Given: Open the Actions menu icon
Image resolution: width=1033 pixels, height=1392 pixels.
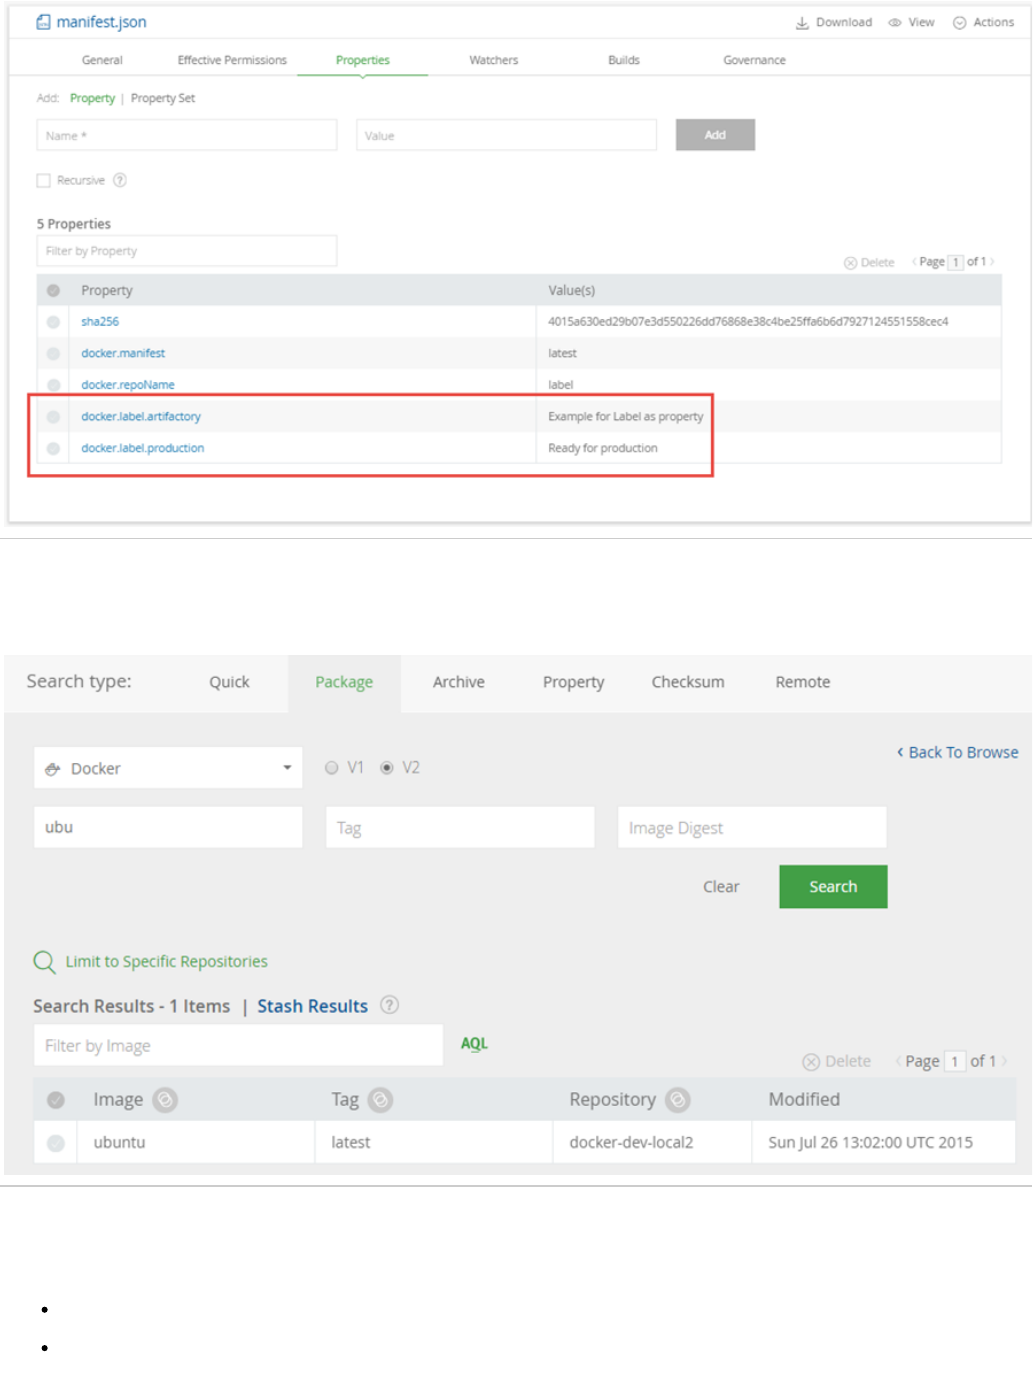Looking at the screenshot, I should (x=960, y=23).
